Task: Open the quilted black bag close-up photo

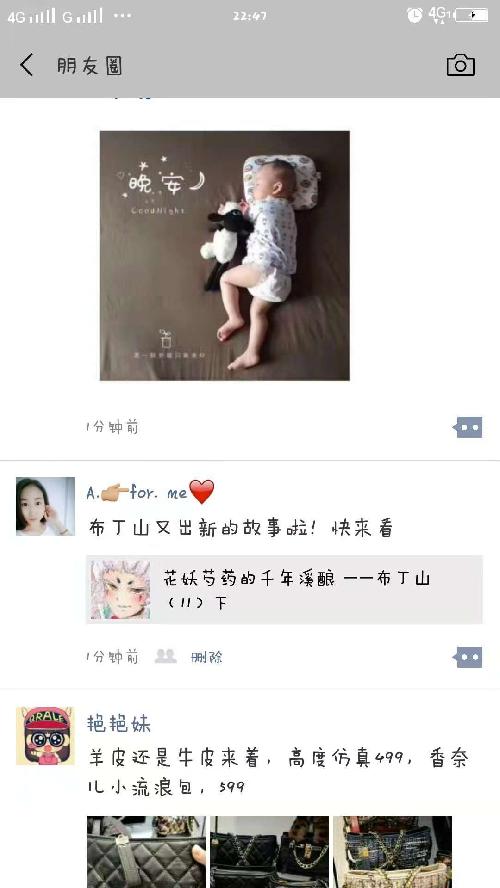Action: coord(147,852)
